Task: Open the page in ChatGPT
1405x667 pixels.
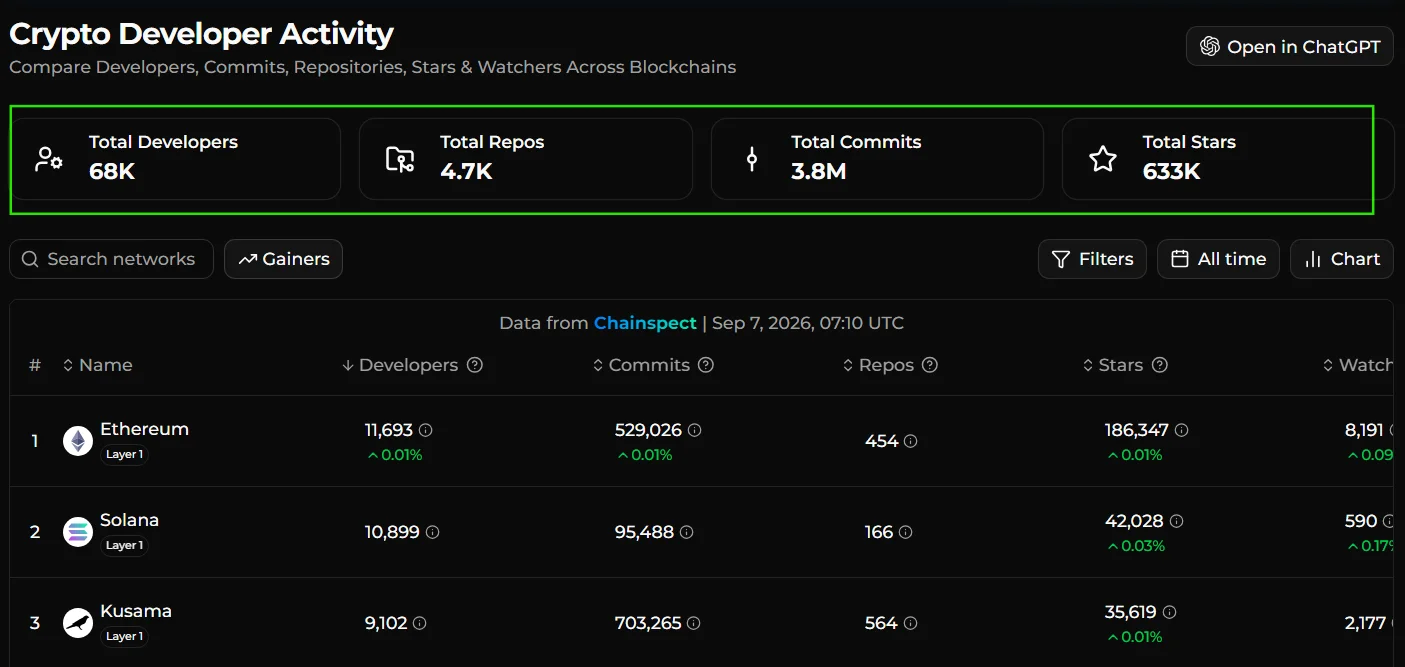Action: [1289, 46]
